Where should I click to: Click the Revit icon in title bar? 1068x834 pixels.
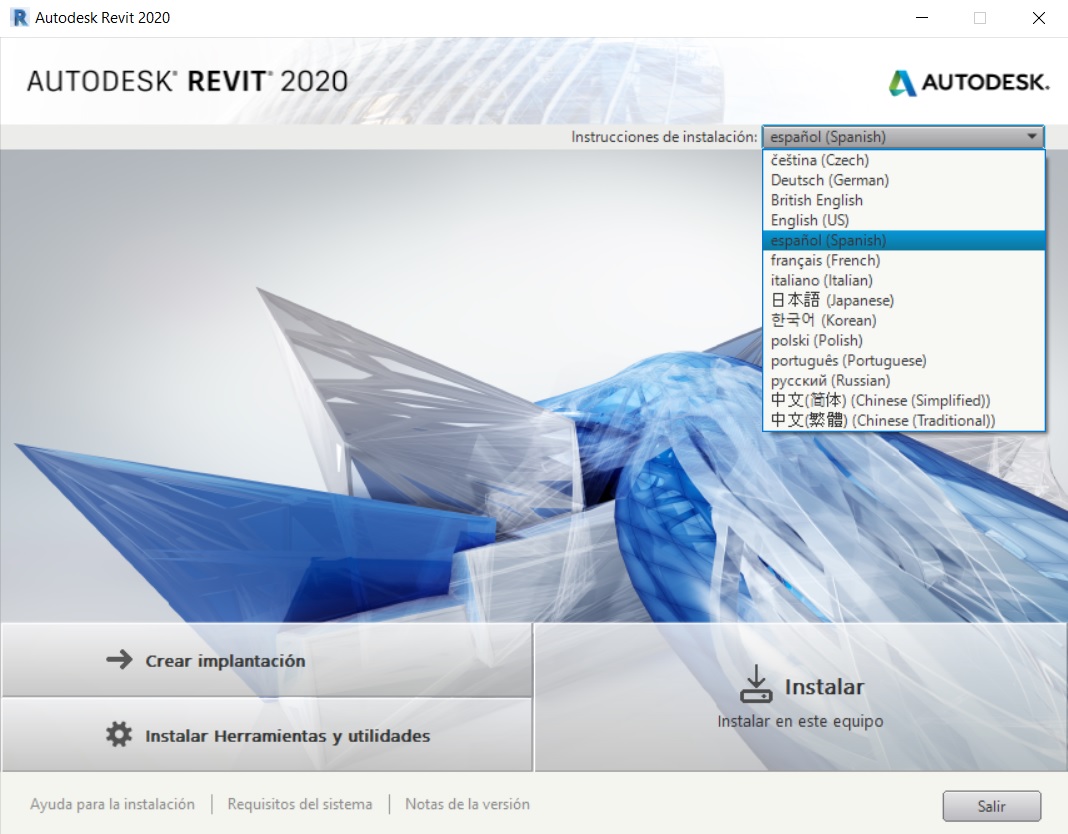tap(20, 18)
